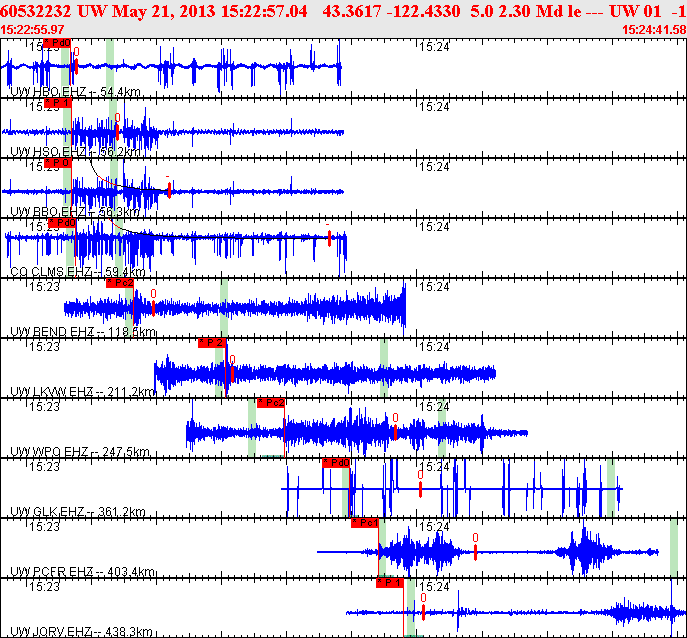Select the Pd0 pick flag on GLK trace

[336, 463]
